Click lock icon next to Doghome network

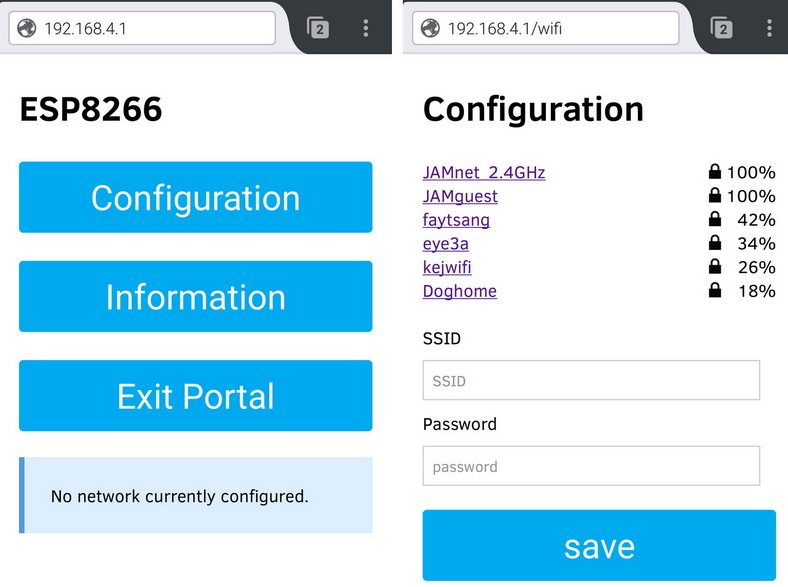click(715, 291)
